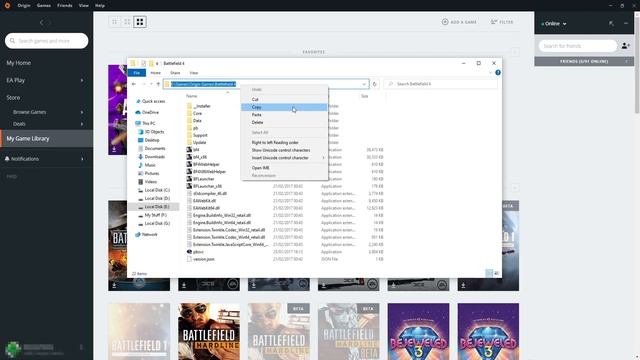Select the bf4 application file

point(196,150)
